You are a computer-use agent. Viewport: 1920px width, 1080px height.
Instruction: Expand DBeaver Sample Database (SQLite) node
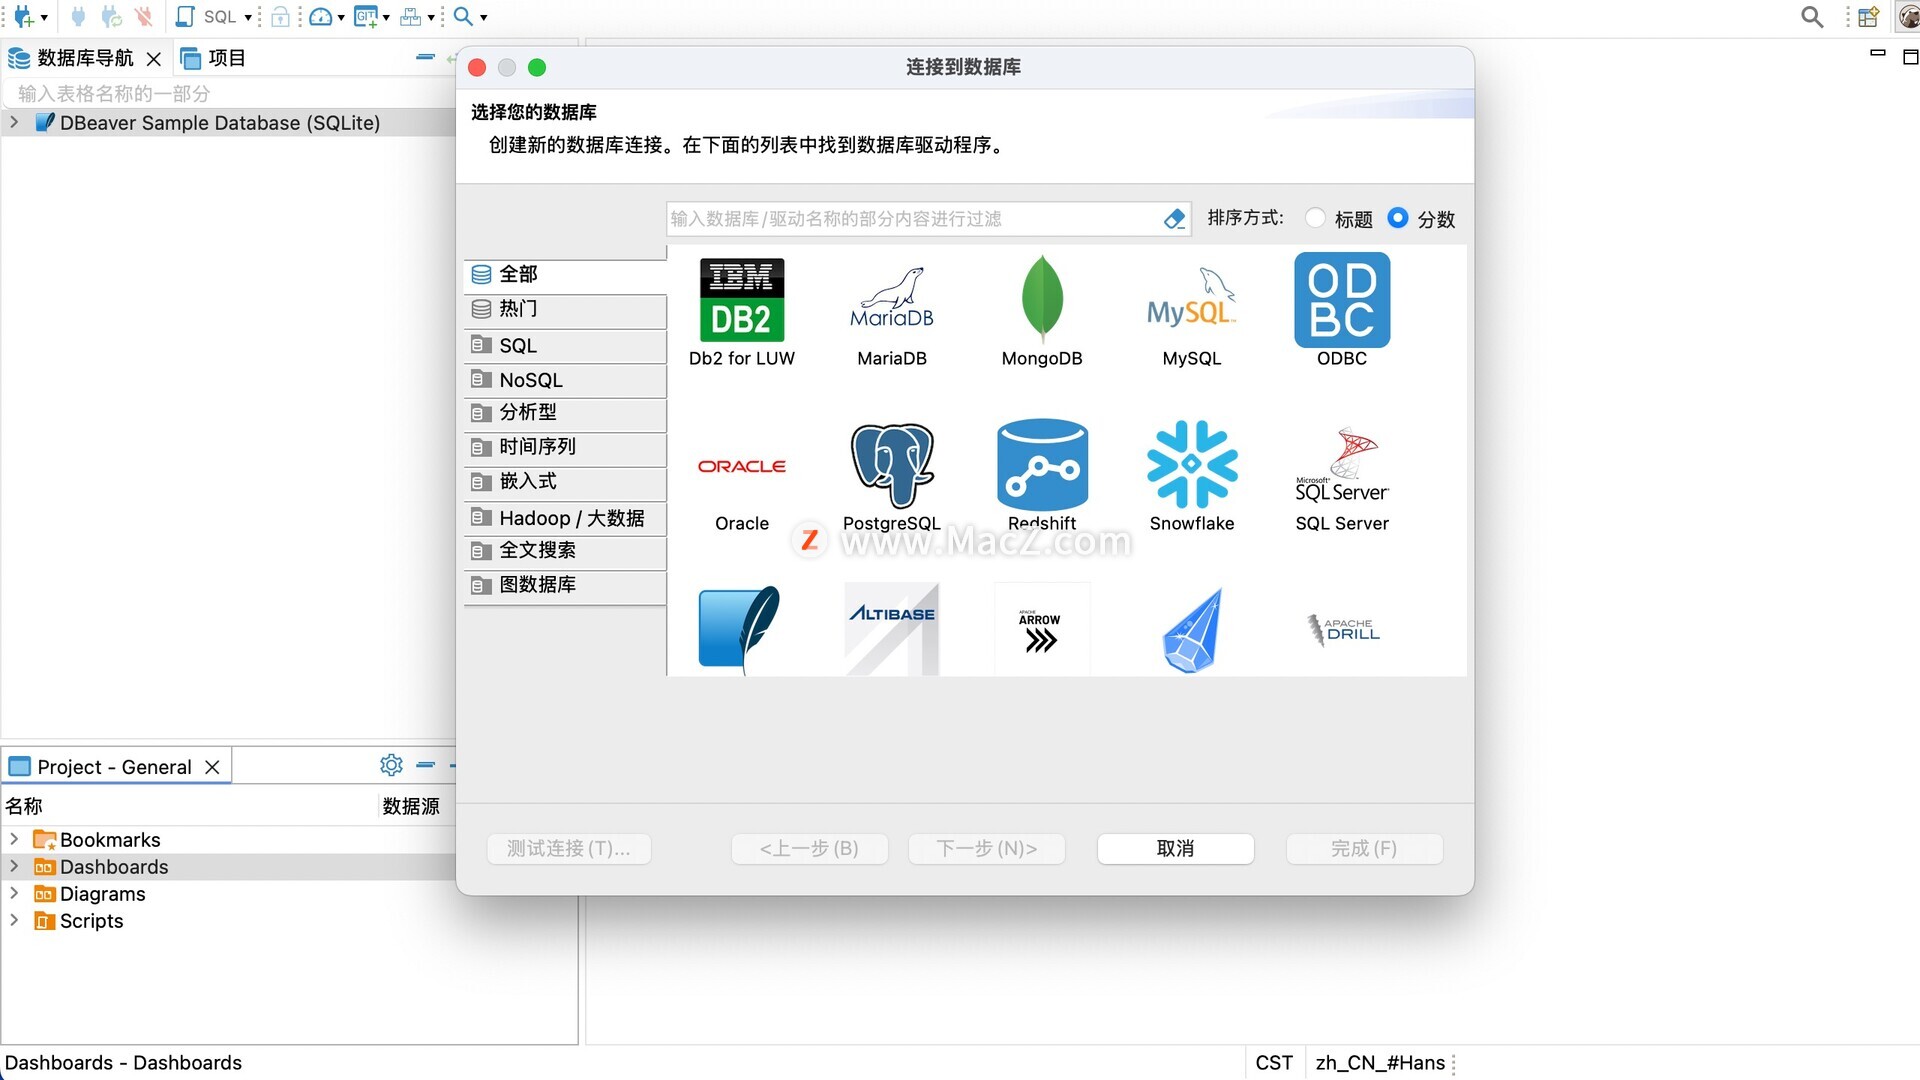pyautogui.click(x=14, y=122)
